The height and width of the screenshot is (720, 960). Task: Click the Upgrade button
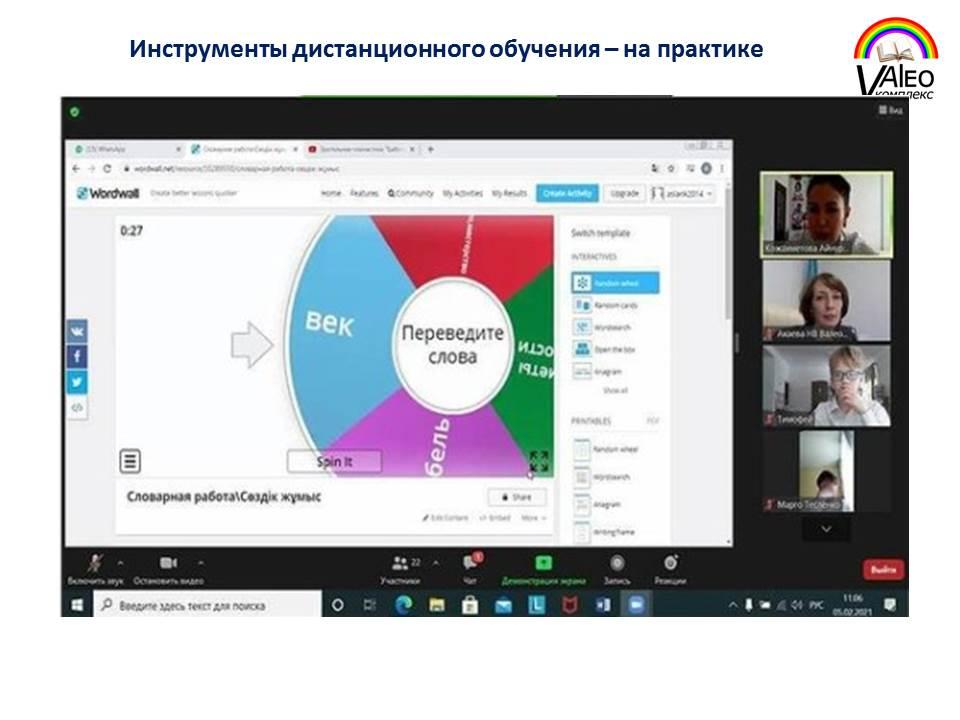[x=624, y=193]
